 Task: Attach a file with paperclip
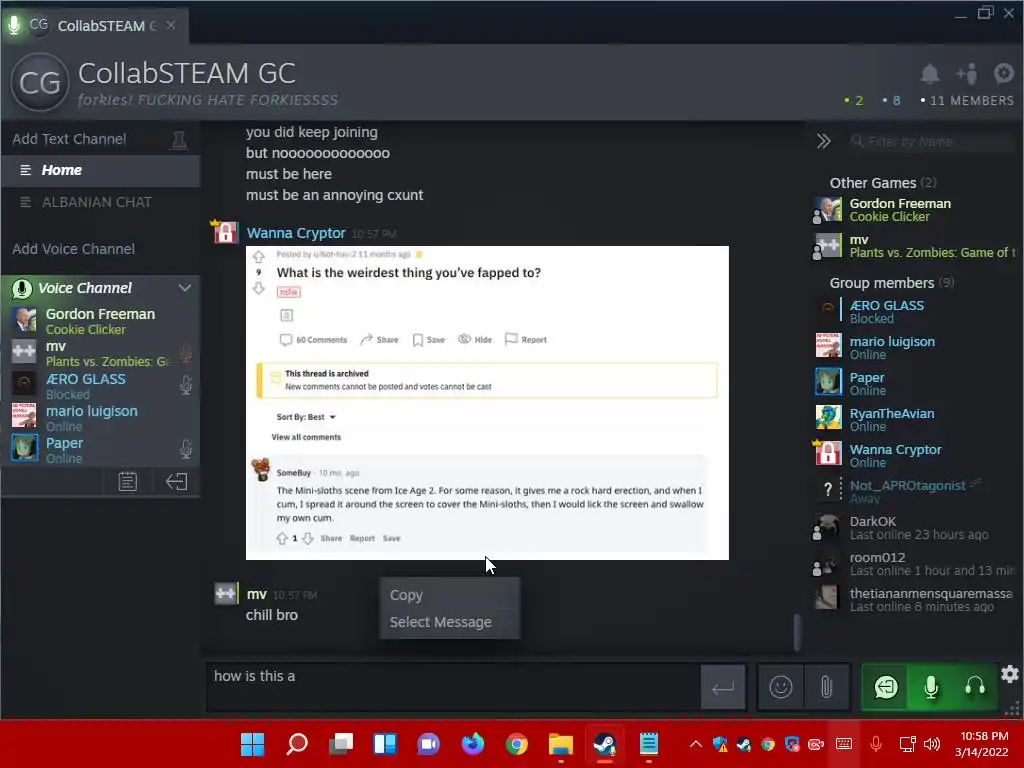click(826, 687)
